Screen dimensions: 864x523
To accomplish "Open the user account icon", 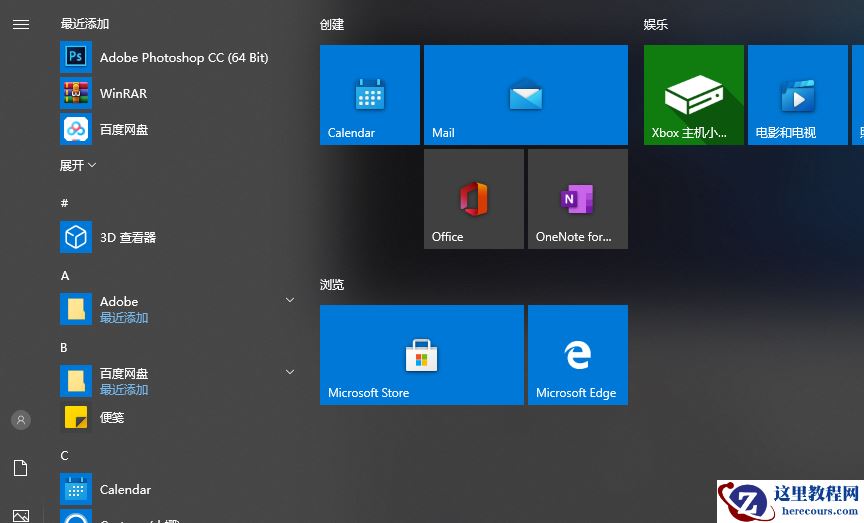I will (x=21, y=420).
